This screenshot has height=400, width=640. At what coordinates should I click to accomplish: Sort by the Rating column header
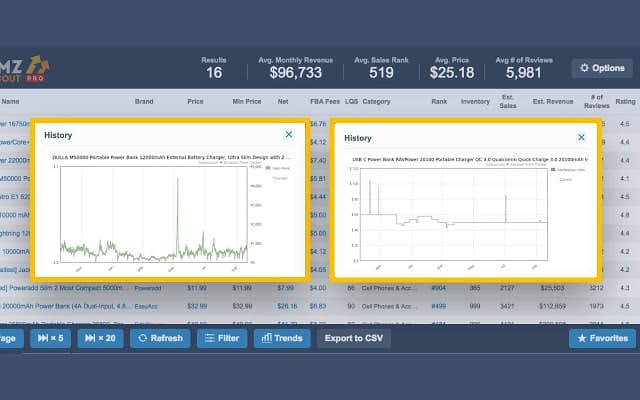pyautogui.click(x=625, y=101)
